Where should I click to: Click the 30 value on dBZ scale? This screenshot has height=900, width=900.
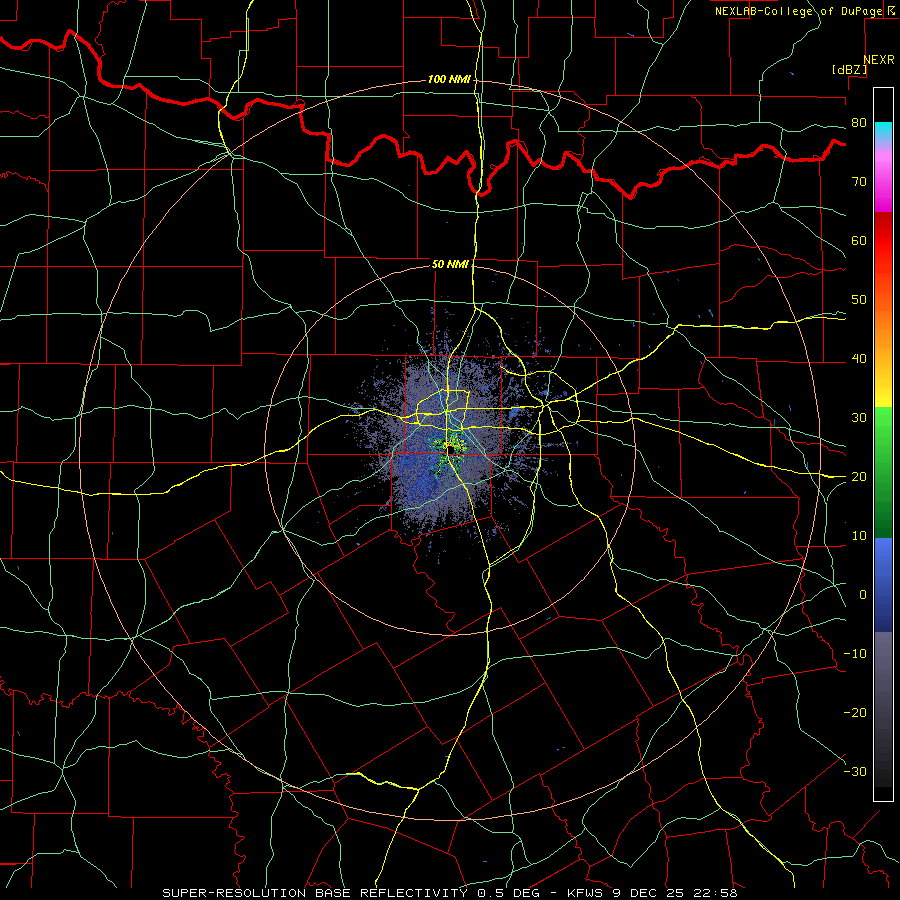point(859,418)
